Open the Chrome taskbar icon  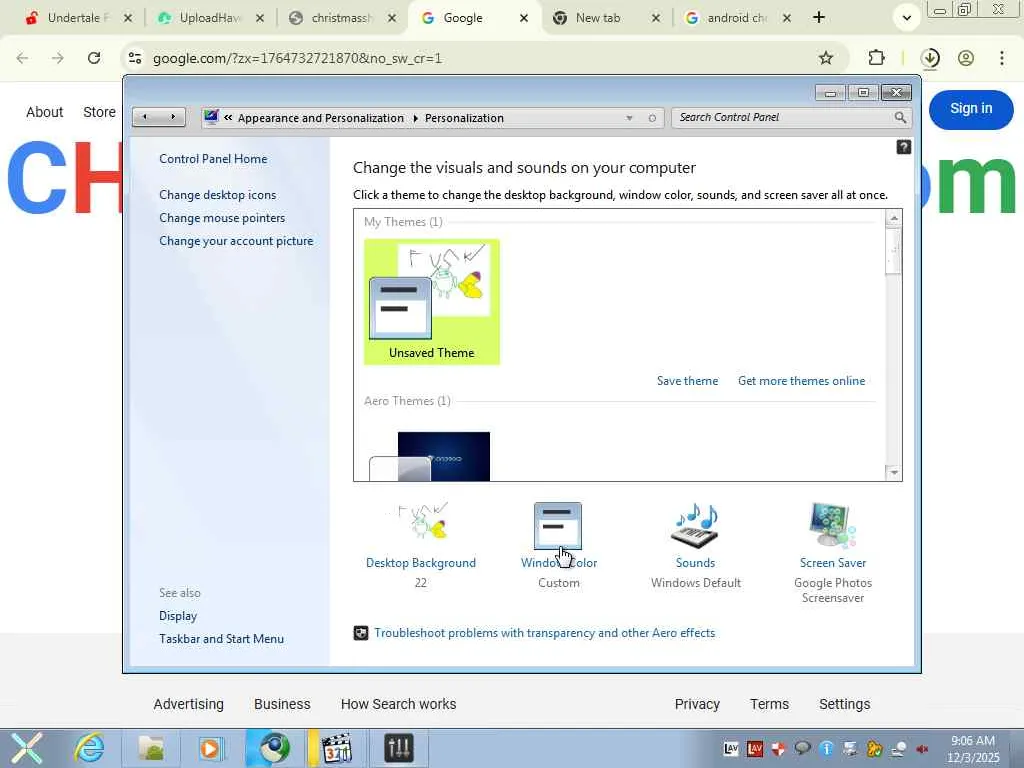click(x=274, y=748)
